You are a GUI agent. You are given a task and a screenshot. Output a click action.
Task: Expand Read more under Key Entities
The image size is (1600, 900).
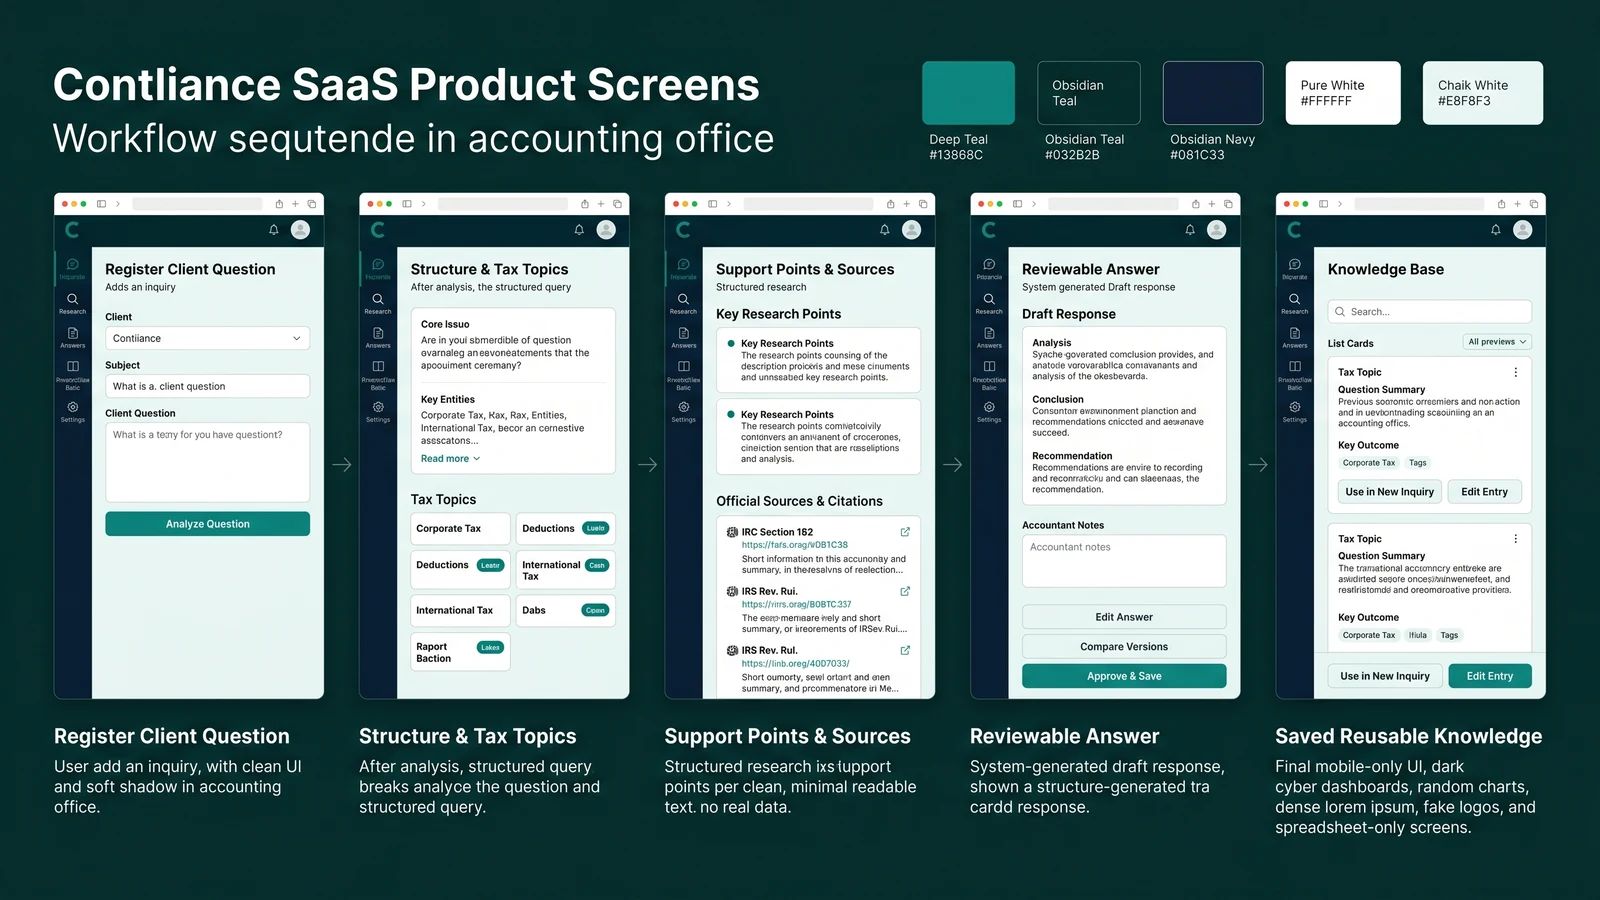click(x=450, y=459)
